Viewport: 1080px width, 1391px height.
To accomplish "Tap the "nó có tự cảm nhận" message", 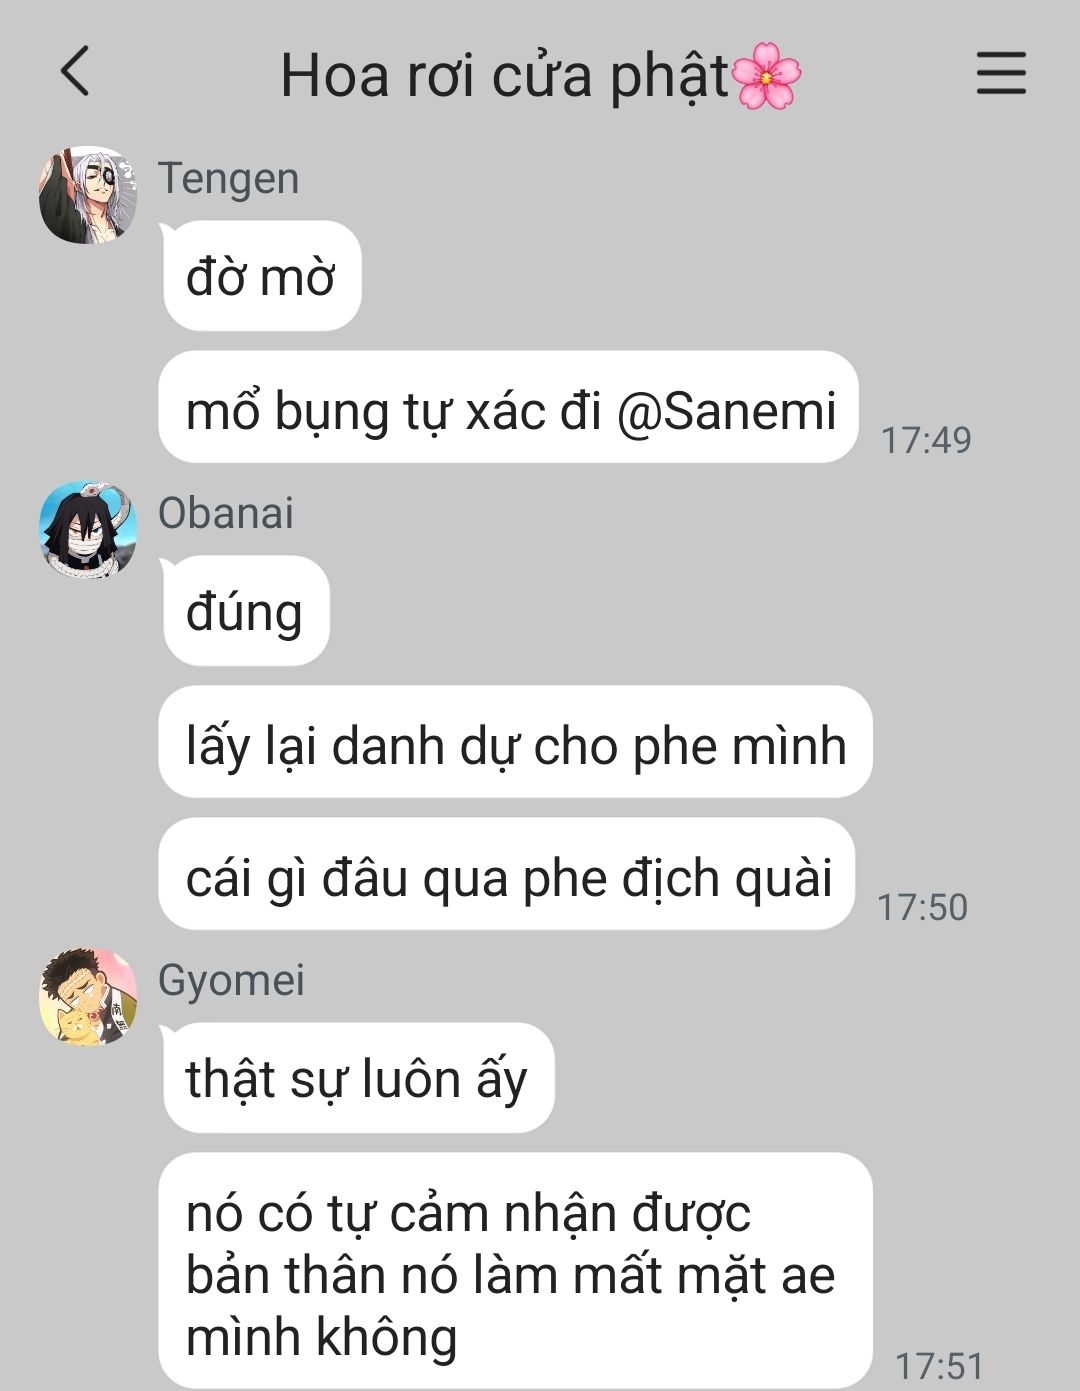I will (x=515, y=1271).
